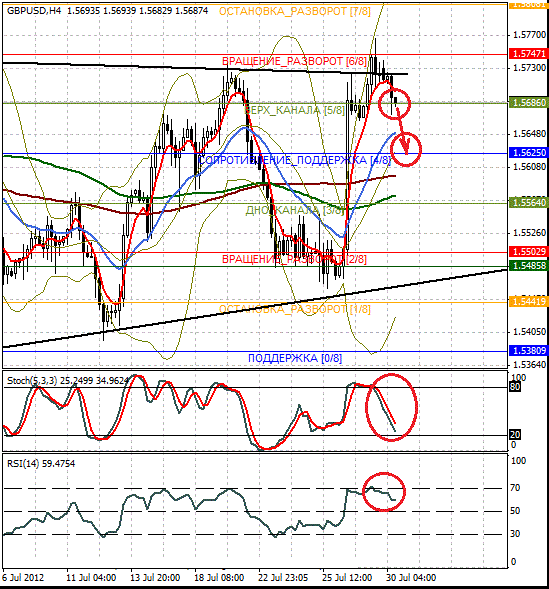Click the 30 Jul 04:00 time marker

click(x=411, y=577)
